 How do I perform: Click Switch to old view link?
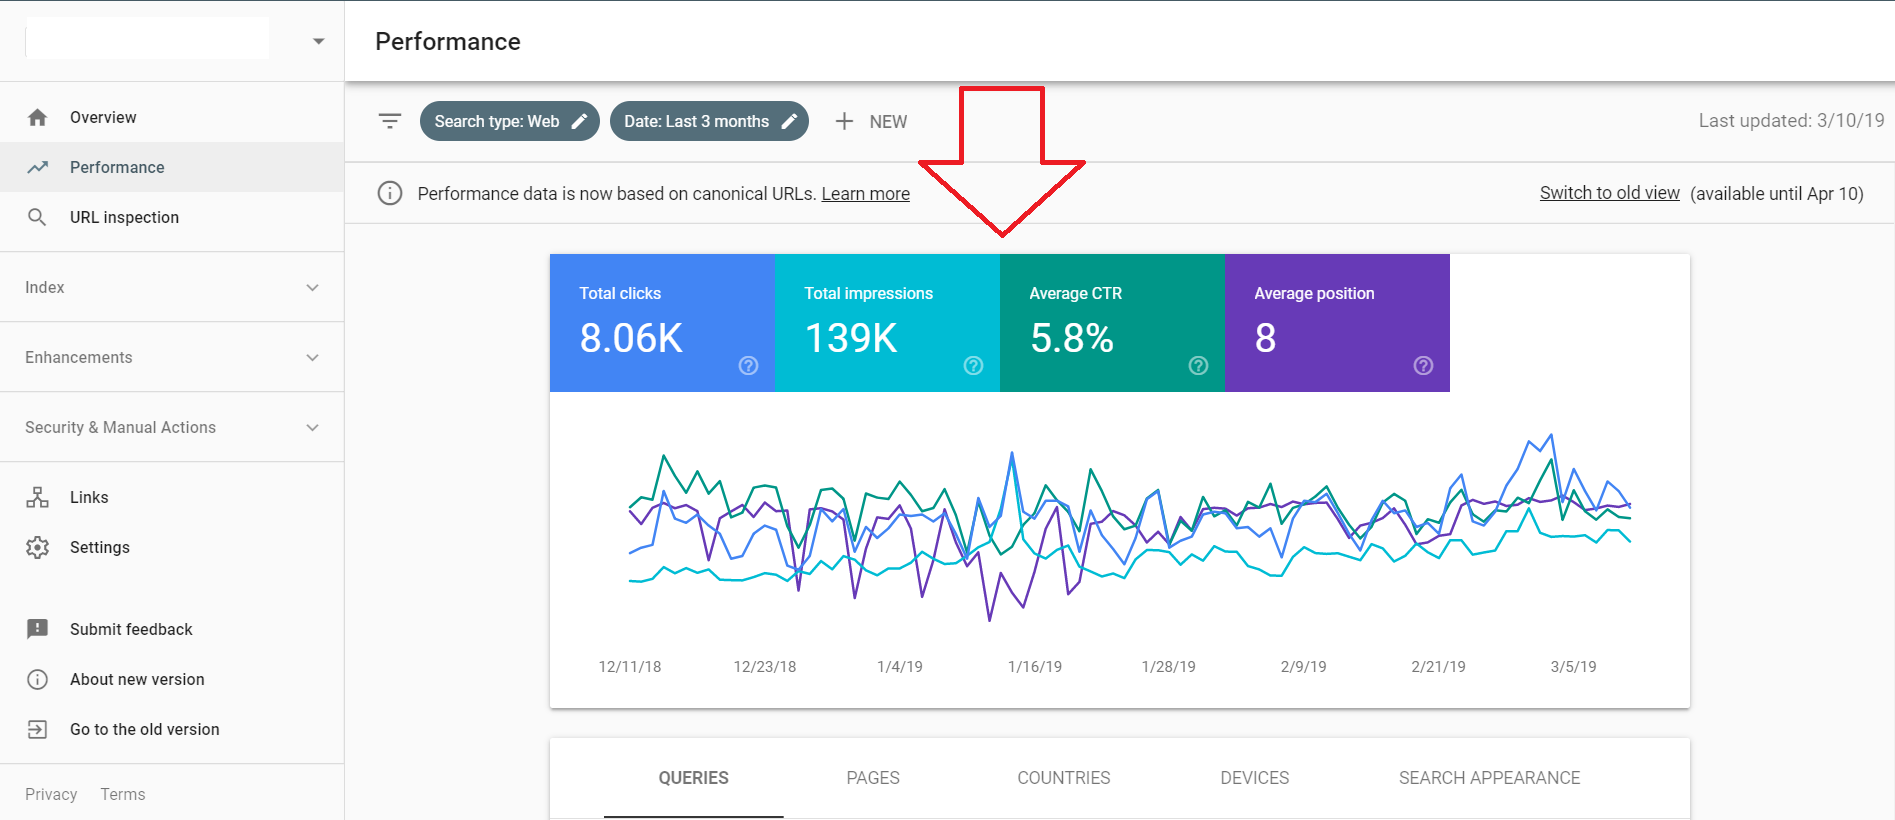click(x=1609, y=193)
